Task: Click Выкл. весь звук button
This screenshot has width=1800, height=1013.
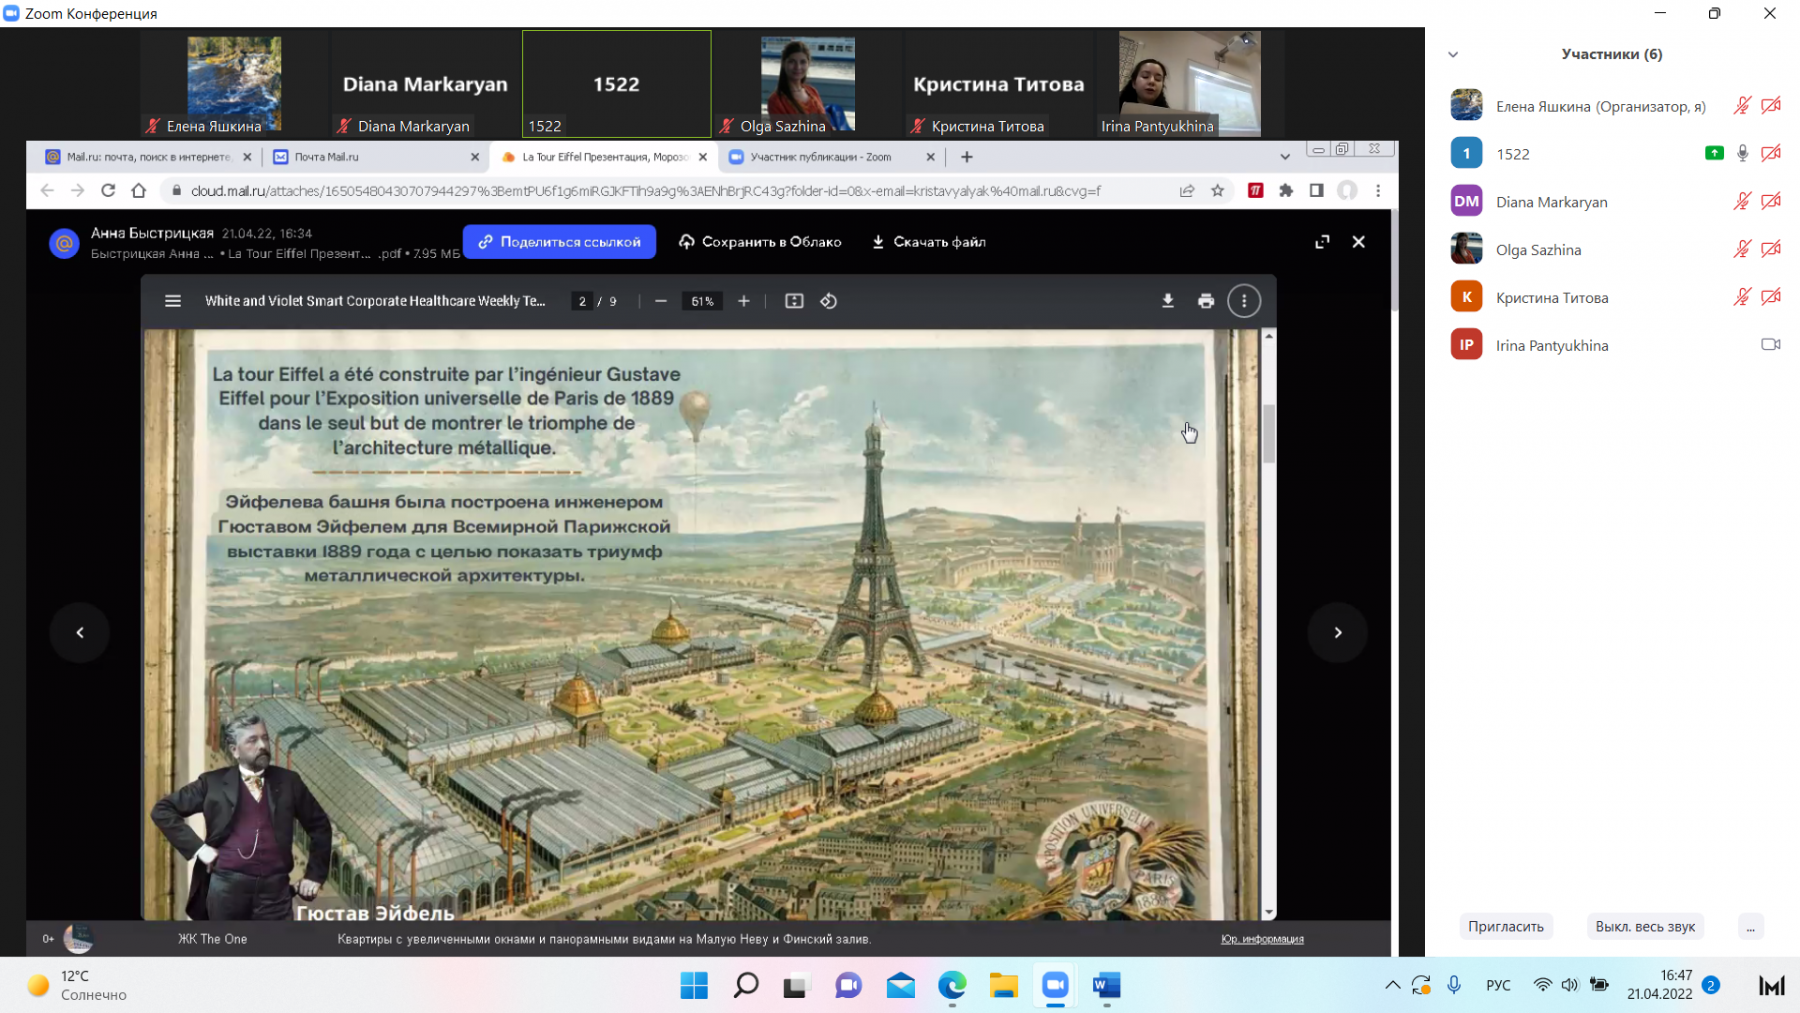Action: pyautogui.click(x=1645, y=927)
